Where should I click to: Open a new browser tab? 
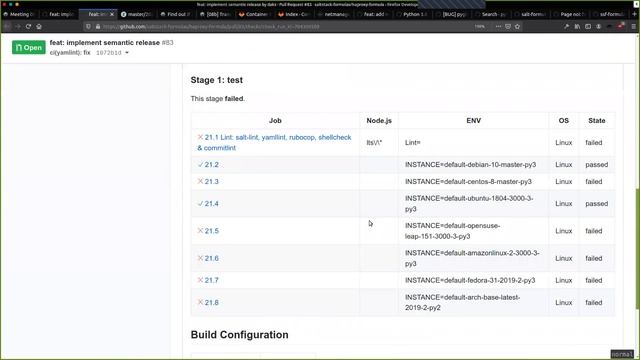pyautogui.click(x=634, y=14)
